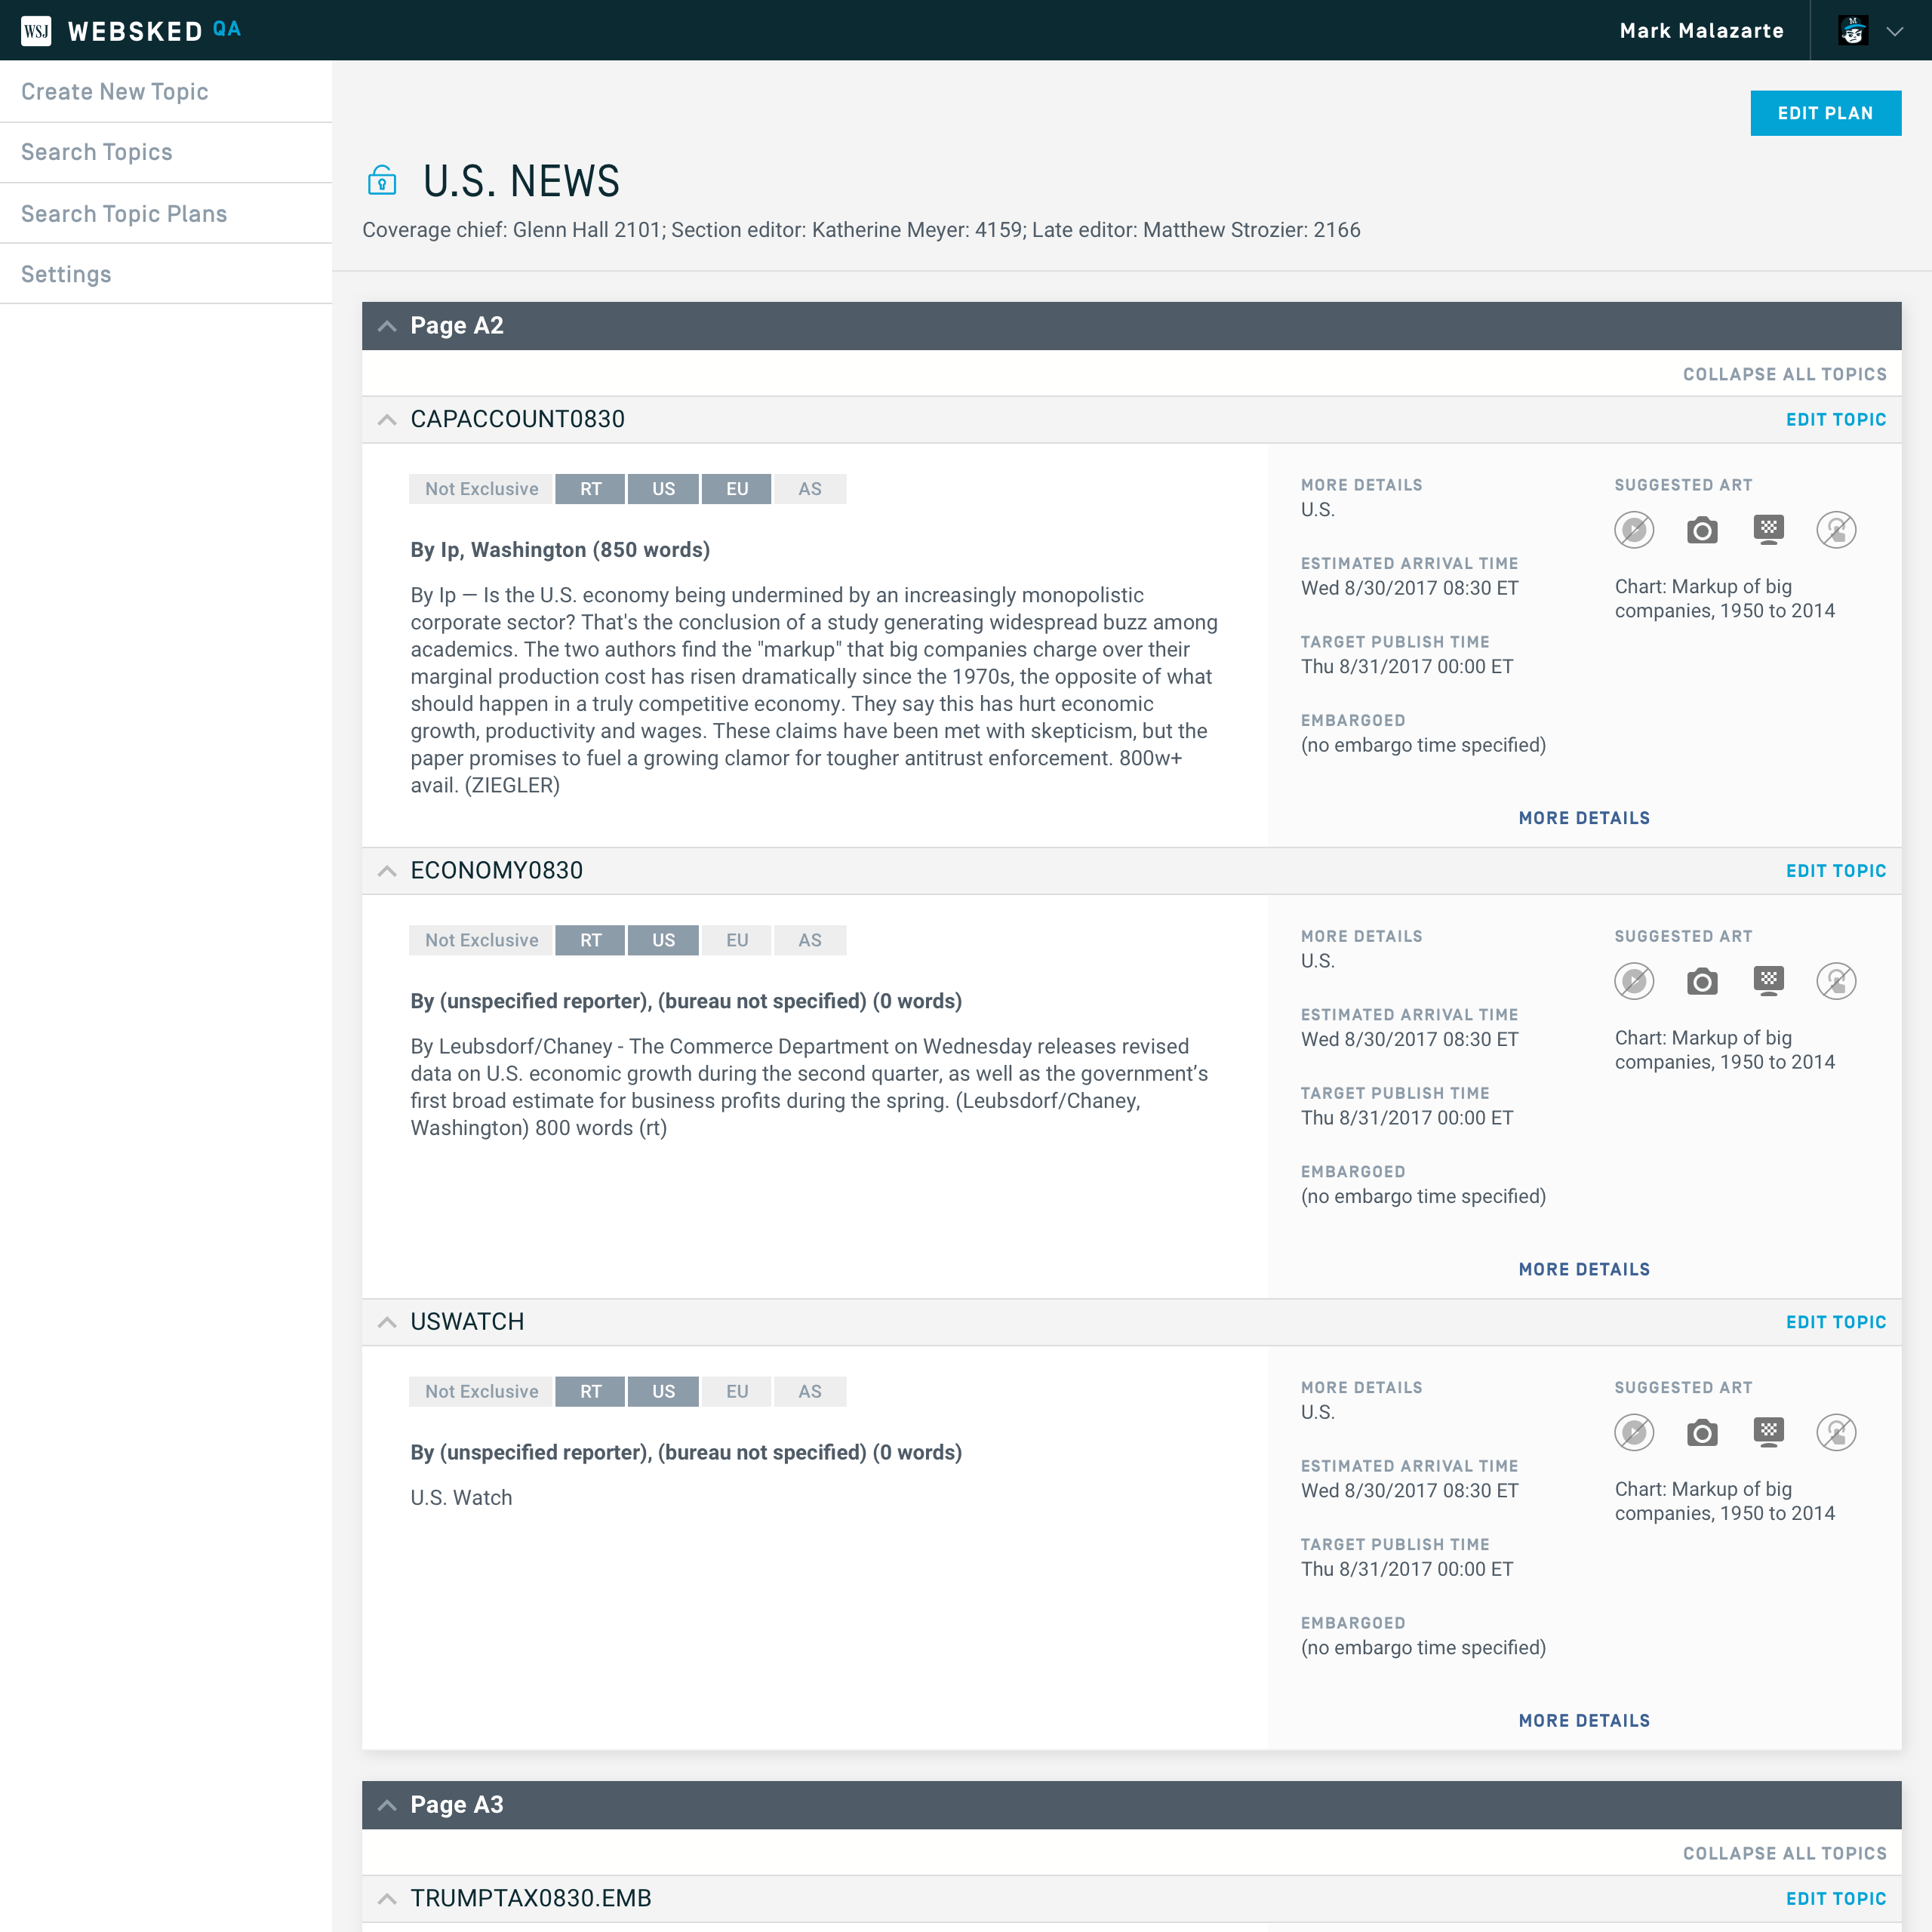
Task: Click the graphics monitor icon in ECONOMY0830
Action: 1768,980
